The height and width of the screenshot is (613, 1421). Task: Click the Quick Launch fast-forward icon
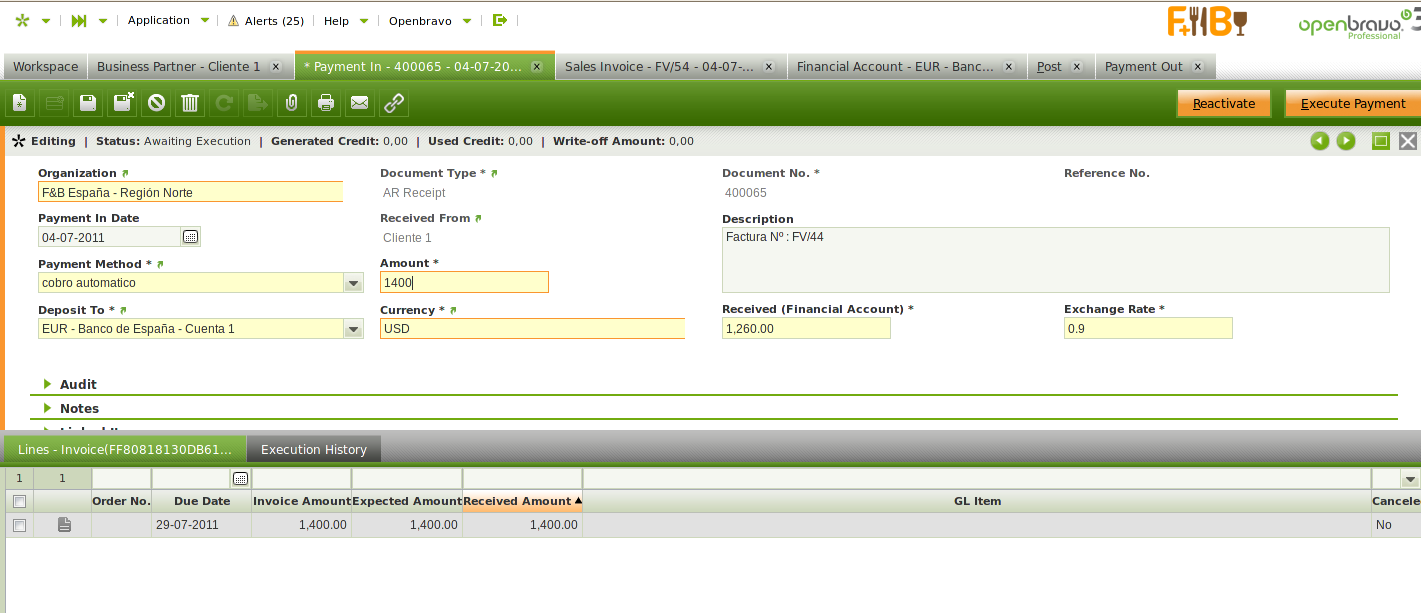[79, 20]
